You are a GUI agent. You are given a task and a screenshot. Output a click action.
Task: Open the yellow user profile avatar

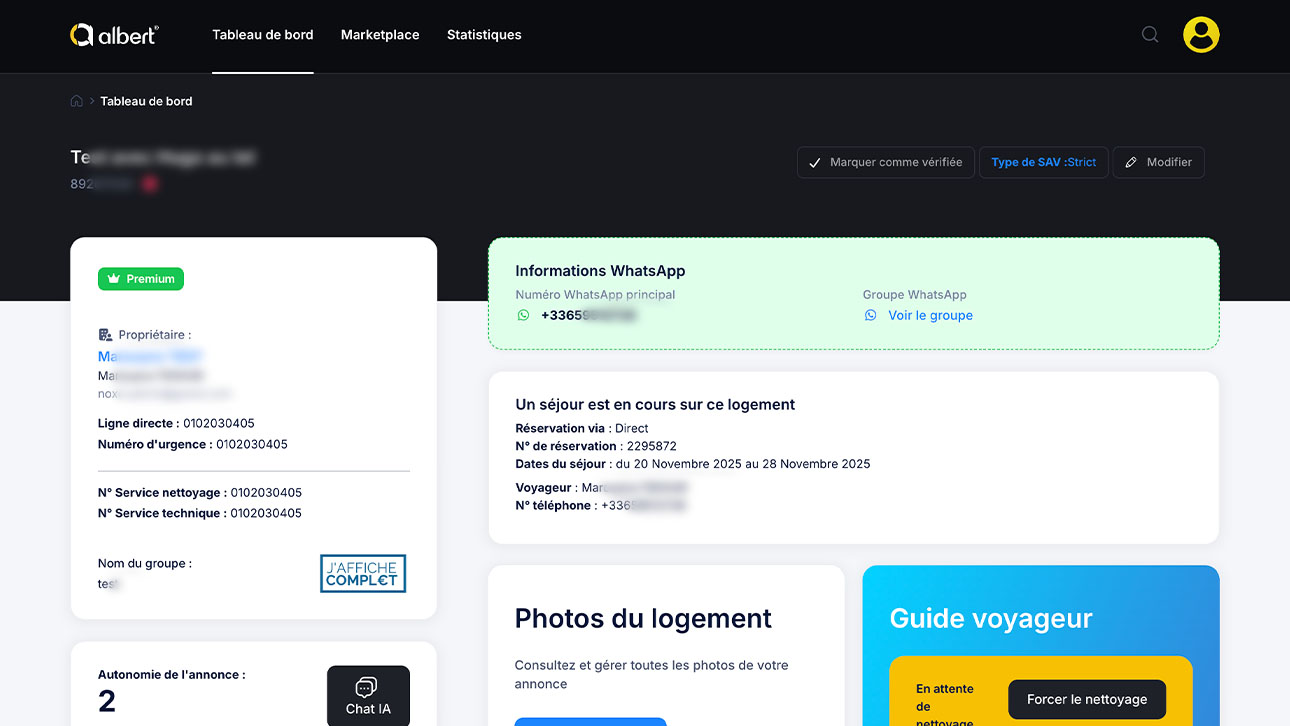pos(1201,35)
